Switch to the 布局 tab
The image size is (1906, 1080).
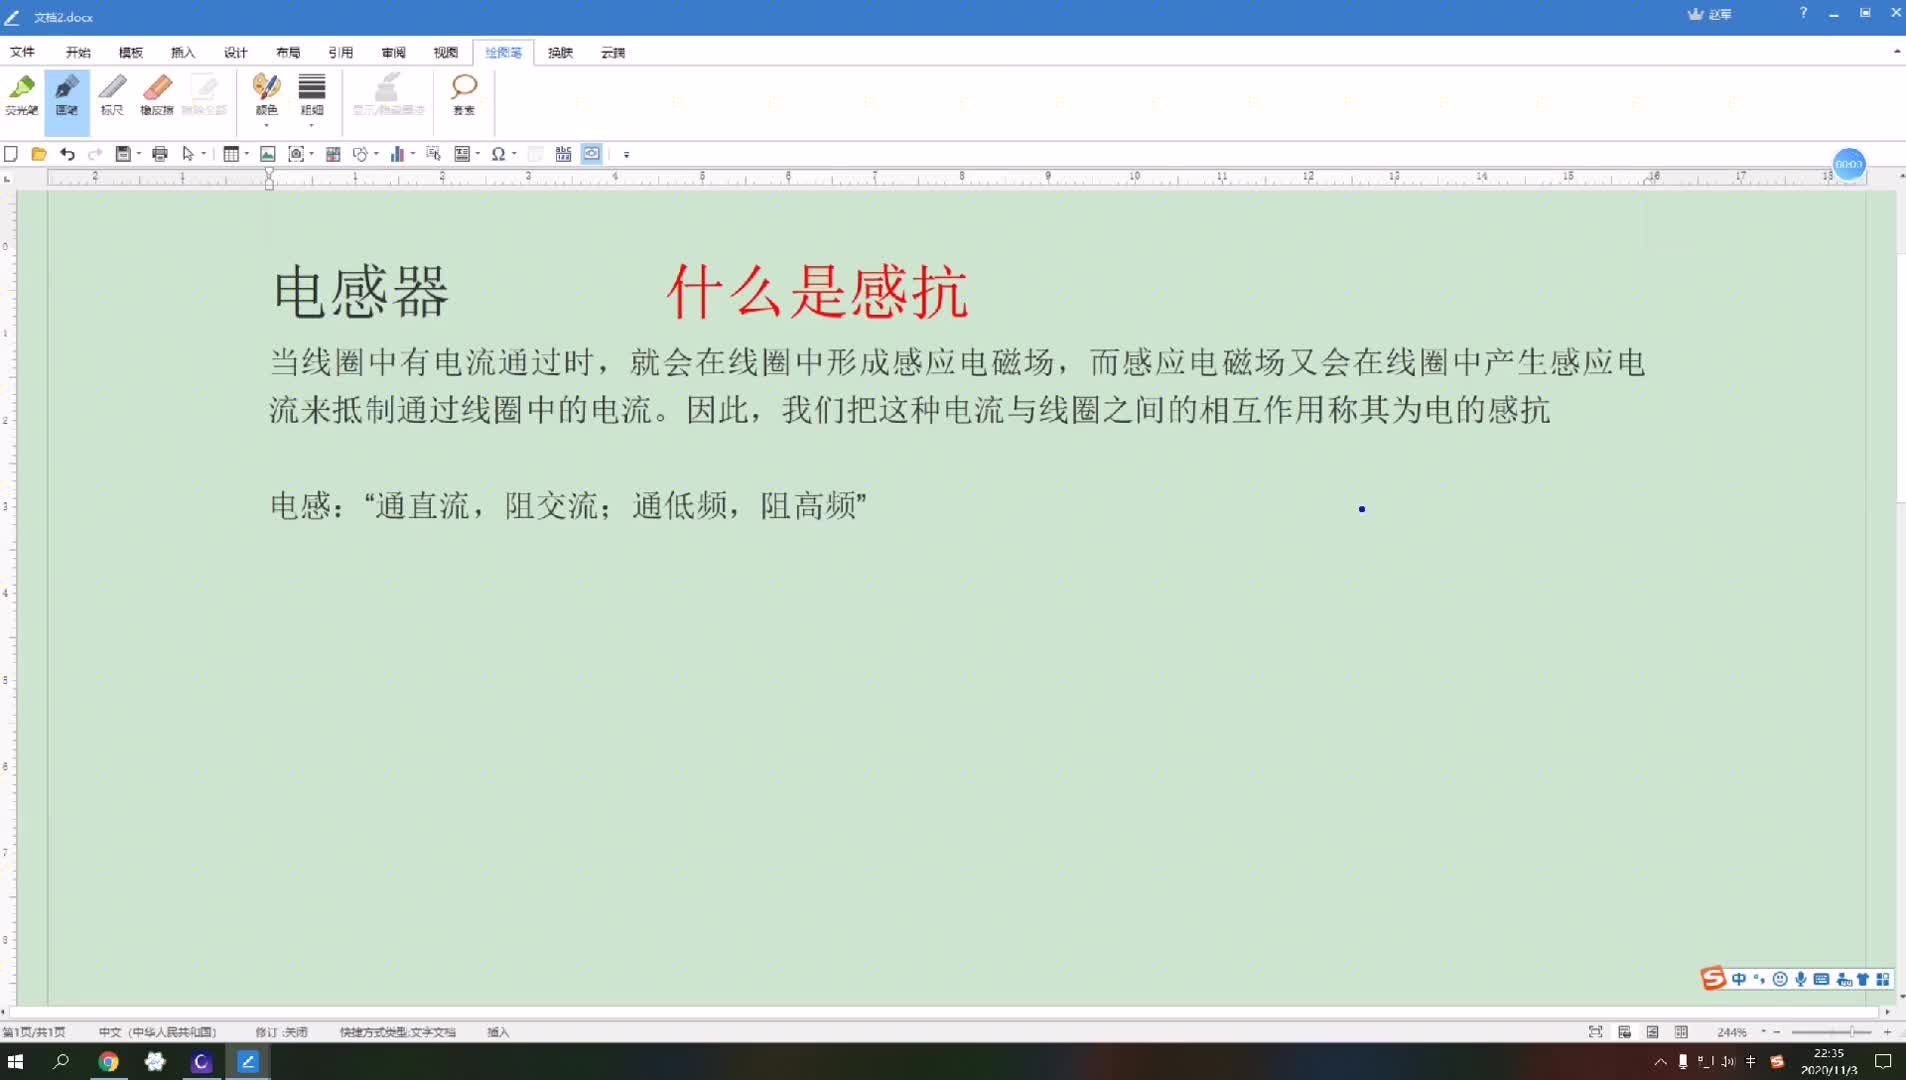[288, 52]
